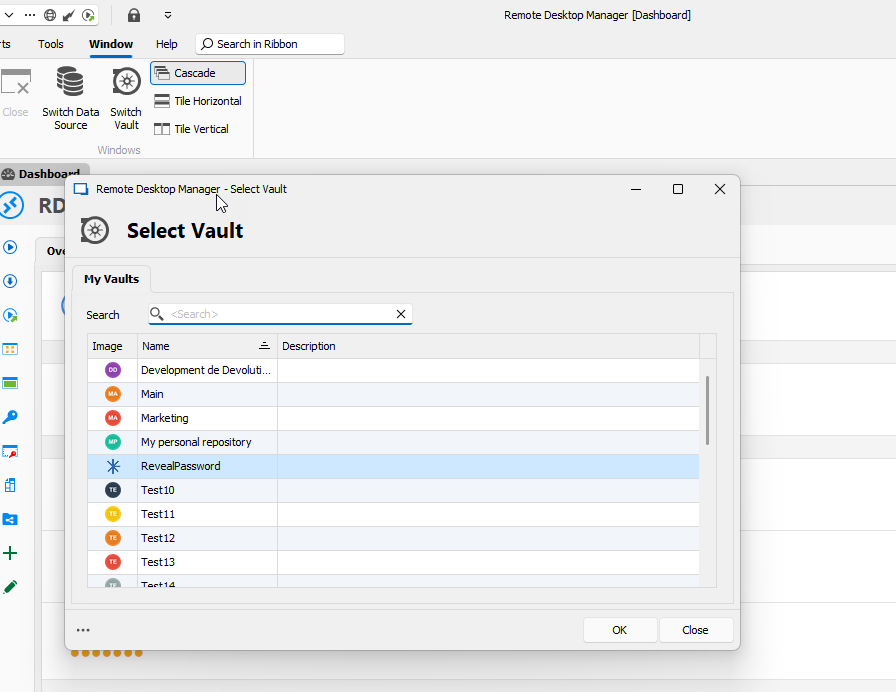The image size is (896, 692).
Task: Select the Marketing vault row
Action: click(x=393, y=418)
